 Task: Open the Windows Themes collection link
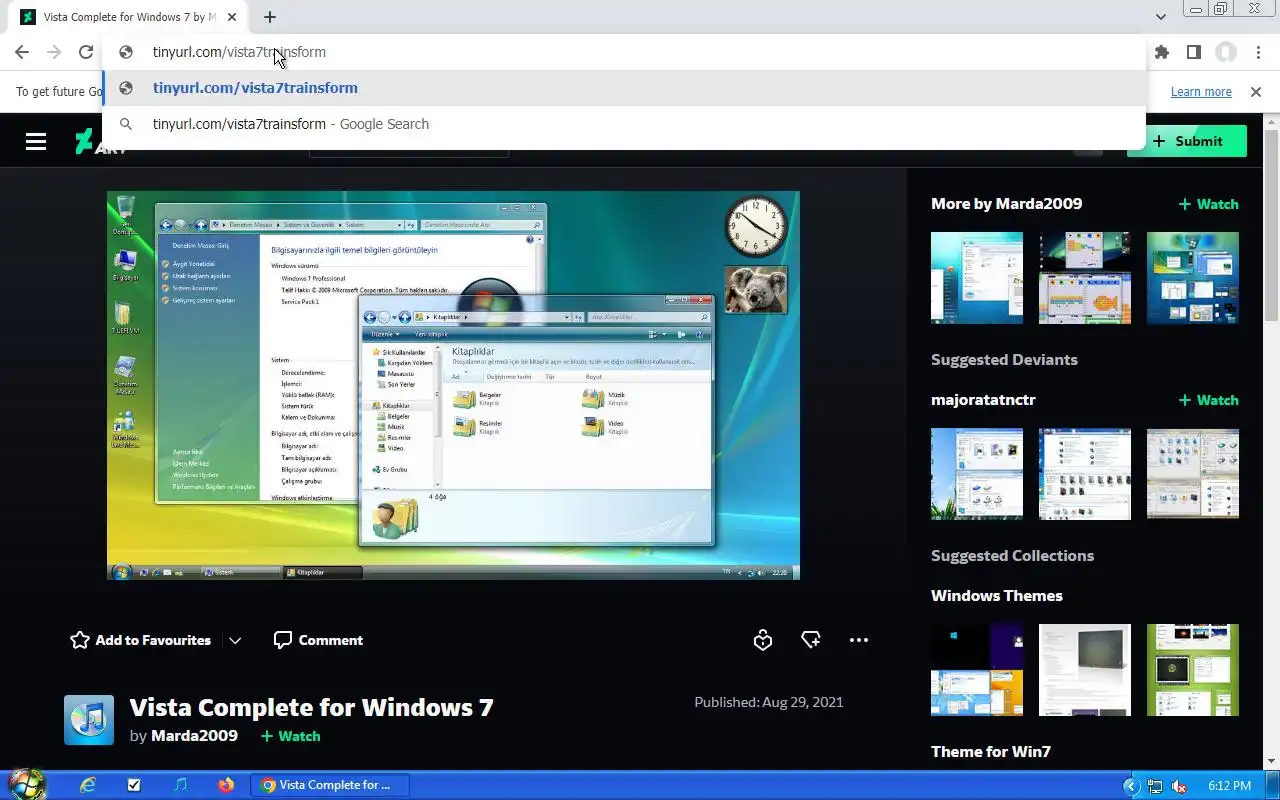(x=997, y=596)
